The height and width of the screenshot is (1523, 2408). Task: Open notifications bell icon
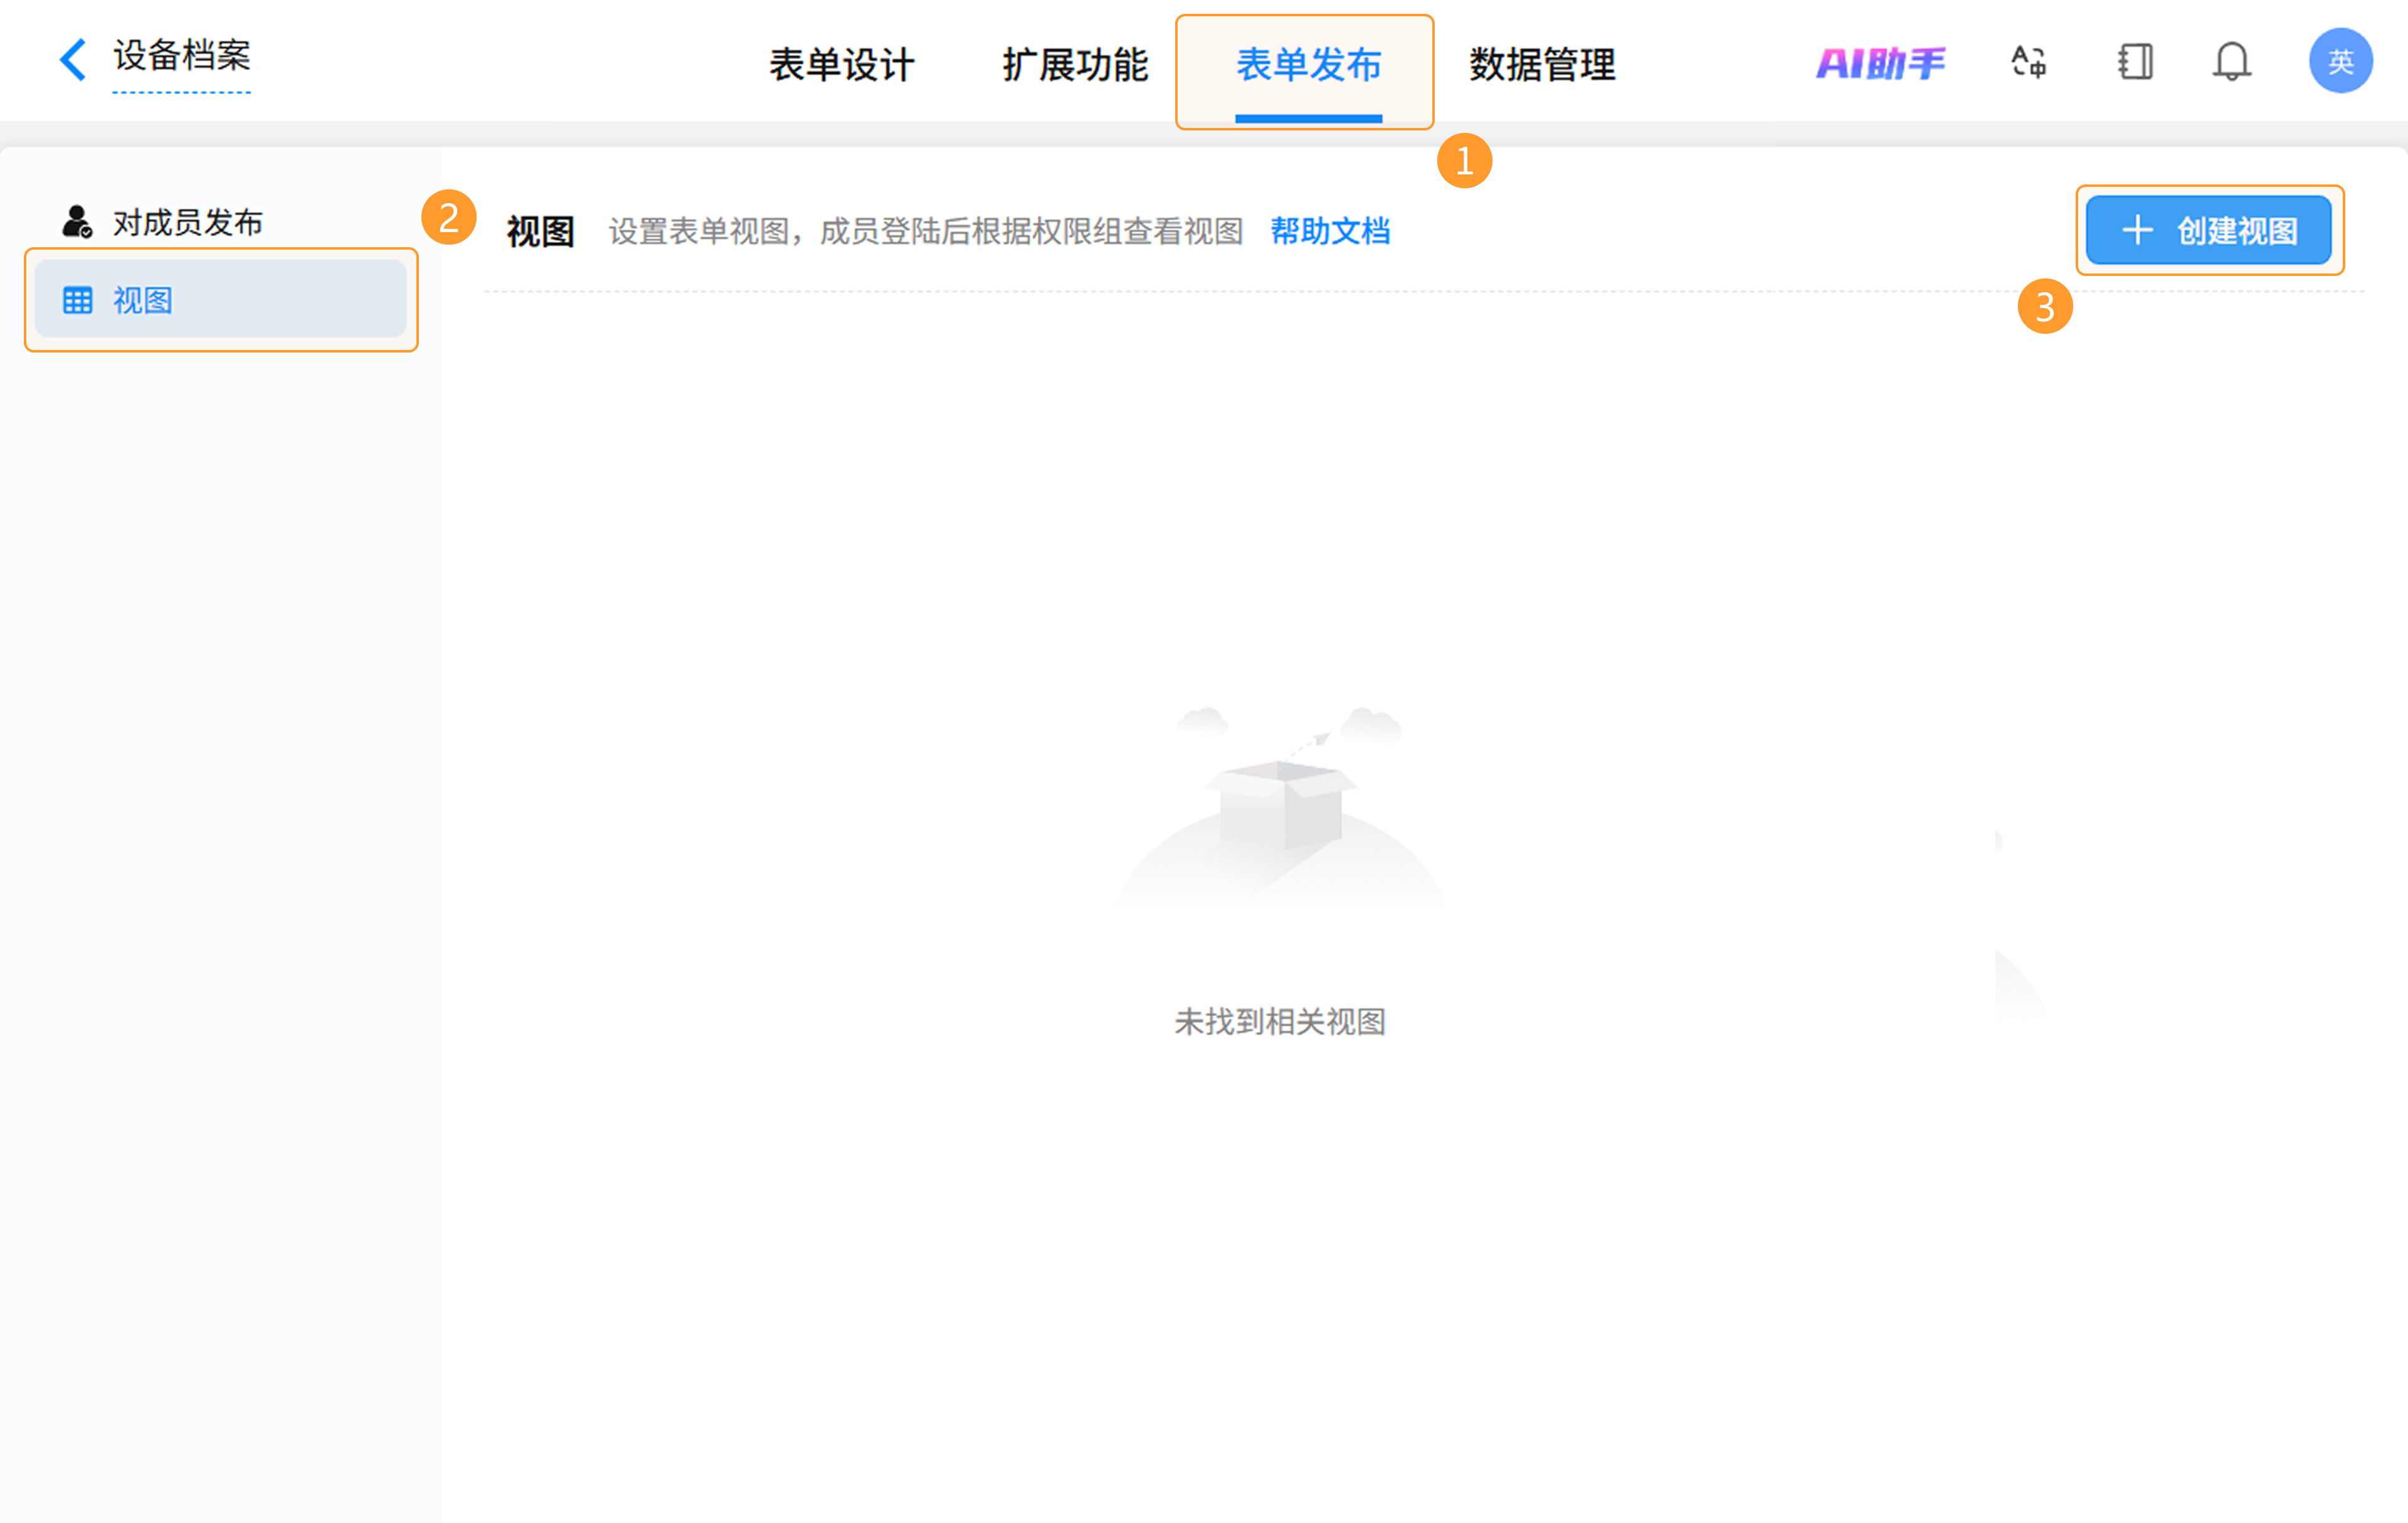[2231, 62]
